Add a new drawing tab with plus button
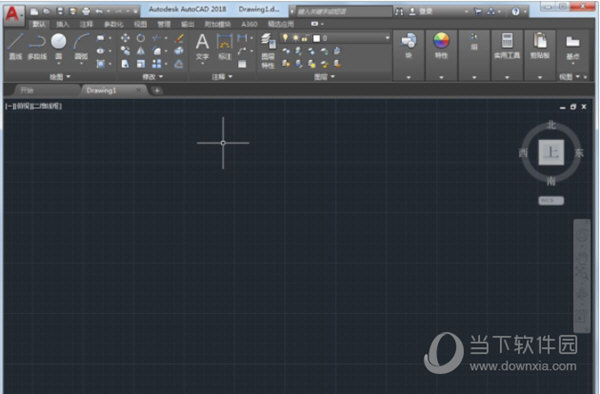Image resolution: width=600 pixels, height=394 pixels. click(157, 91)
